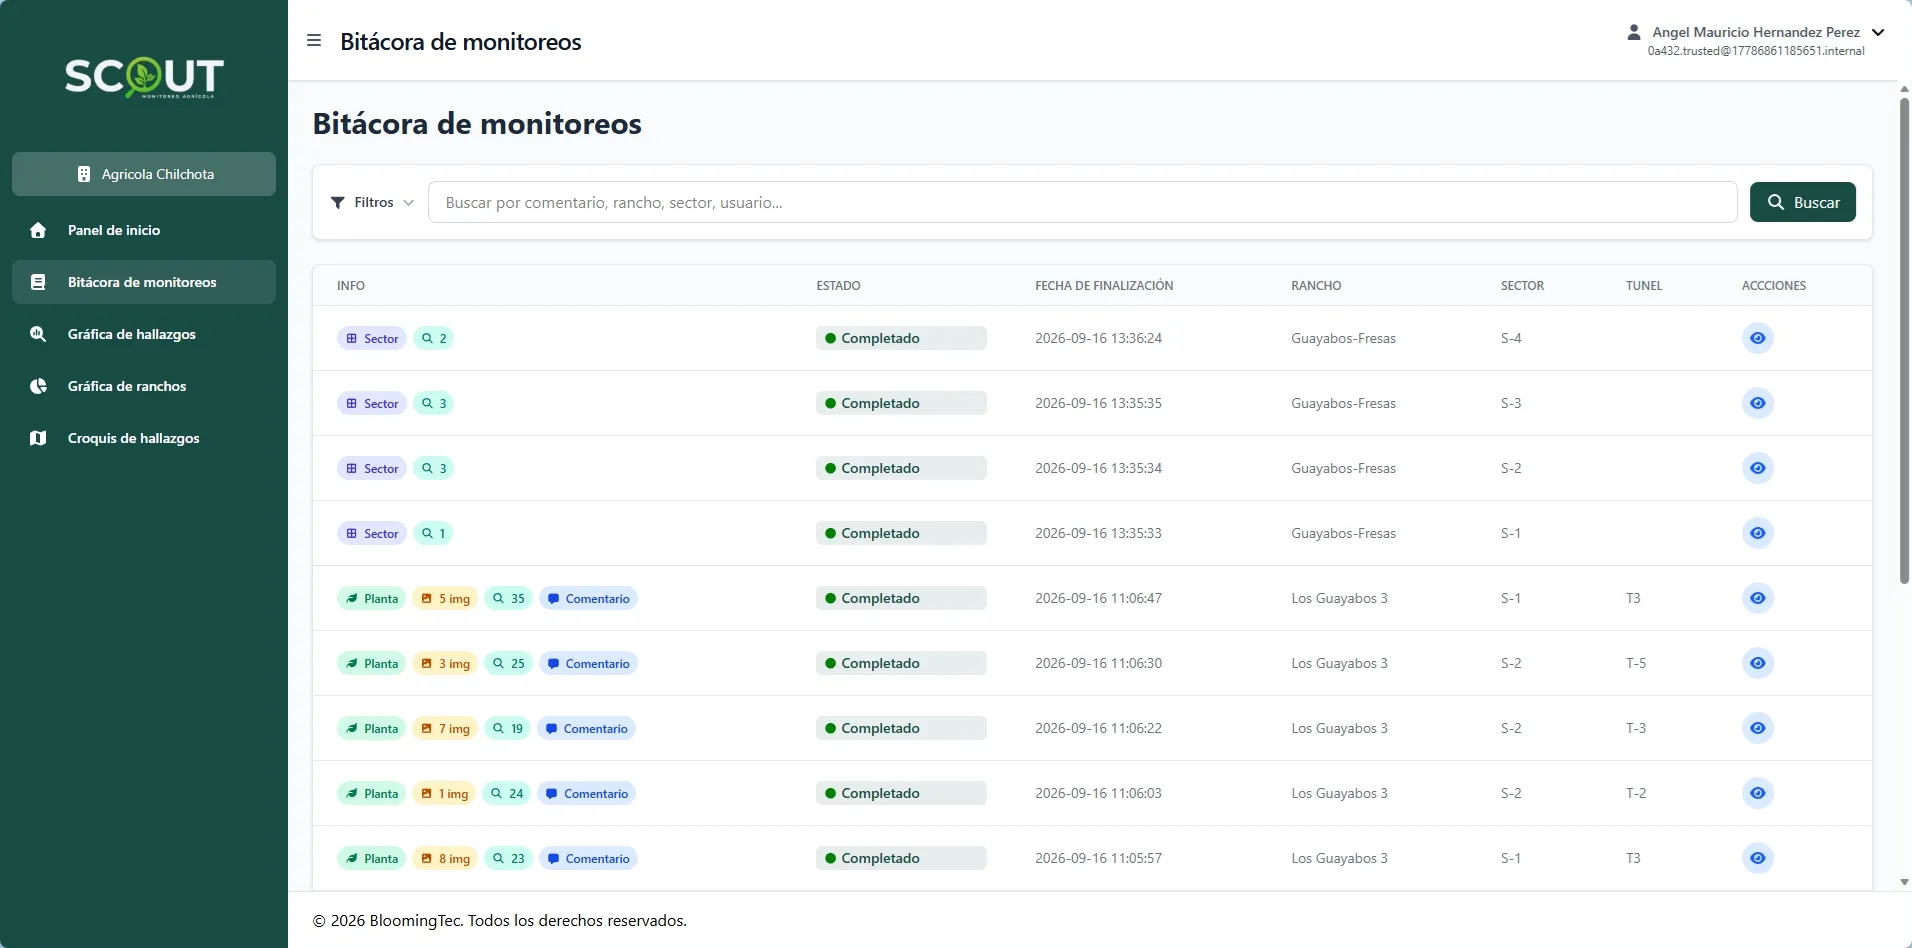Click the findings badge showing 2
Image resolution: width=1912 pixels, height=948 pixels.
pos(434,338)
